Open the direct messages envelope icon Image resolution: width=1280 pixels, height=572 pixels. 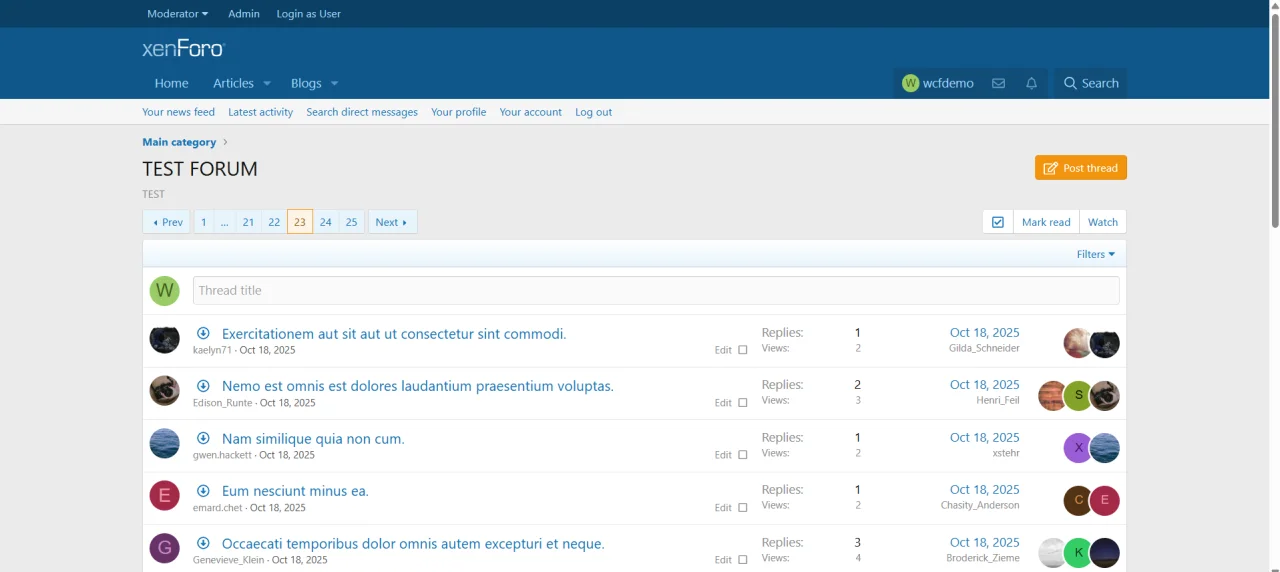[x=998, y=84]
